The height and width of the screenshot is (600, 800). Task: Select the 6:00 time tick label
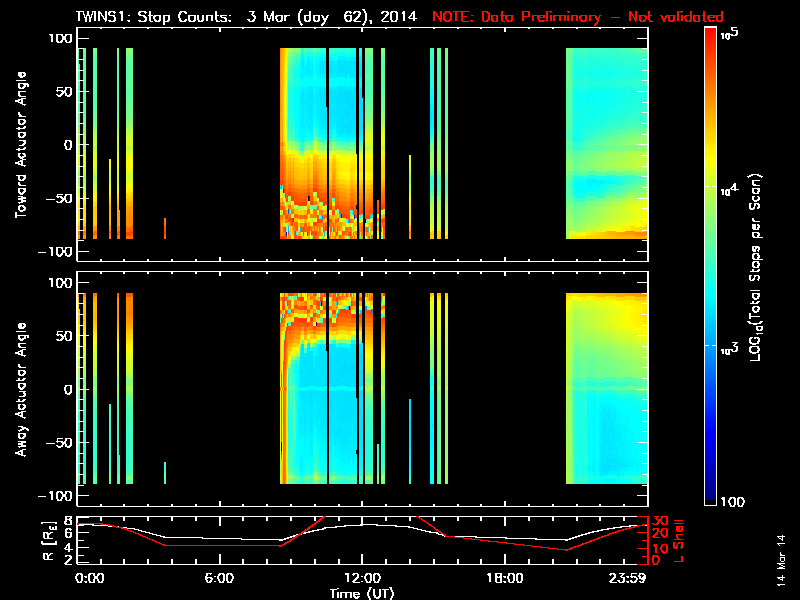(219, 578)
